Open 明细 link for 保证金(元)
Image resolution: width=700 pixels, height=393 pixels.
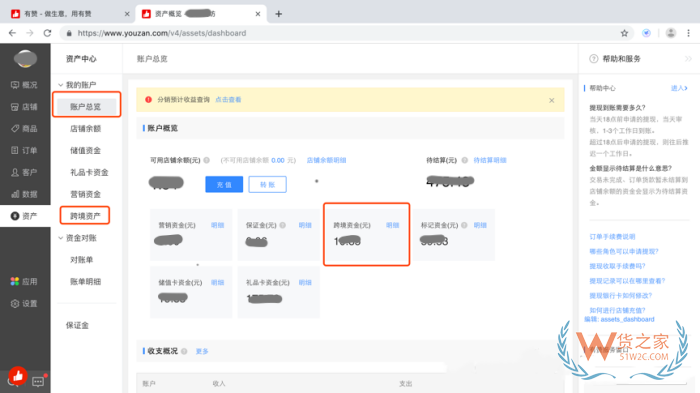pos(305,226)
